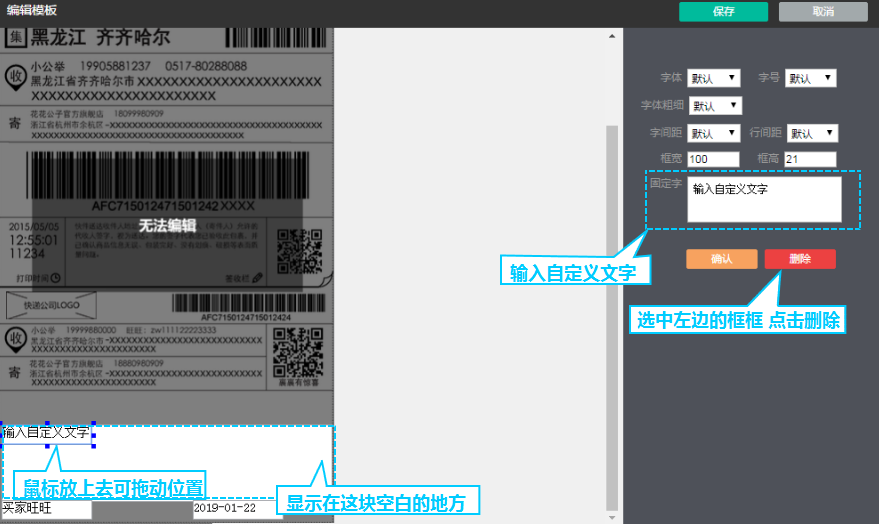Image resolution: width=879 pixels, height=524 pixels.
Task: Click the scroll down arrow of template preview
Action: point(612,518)
